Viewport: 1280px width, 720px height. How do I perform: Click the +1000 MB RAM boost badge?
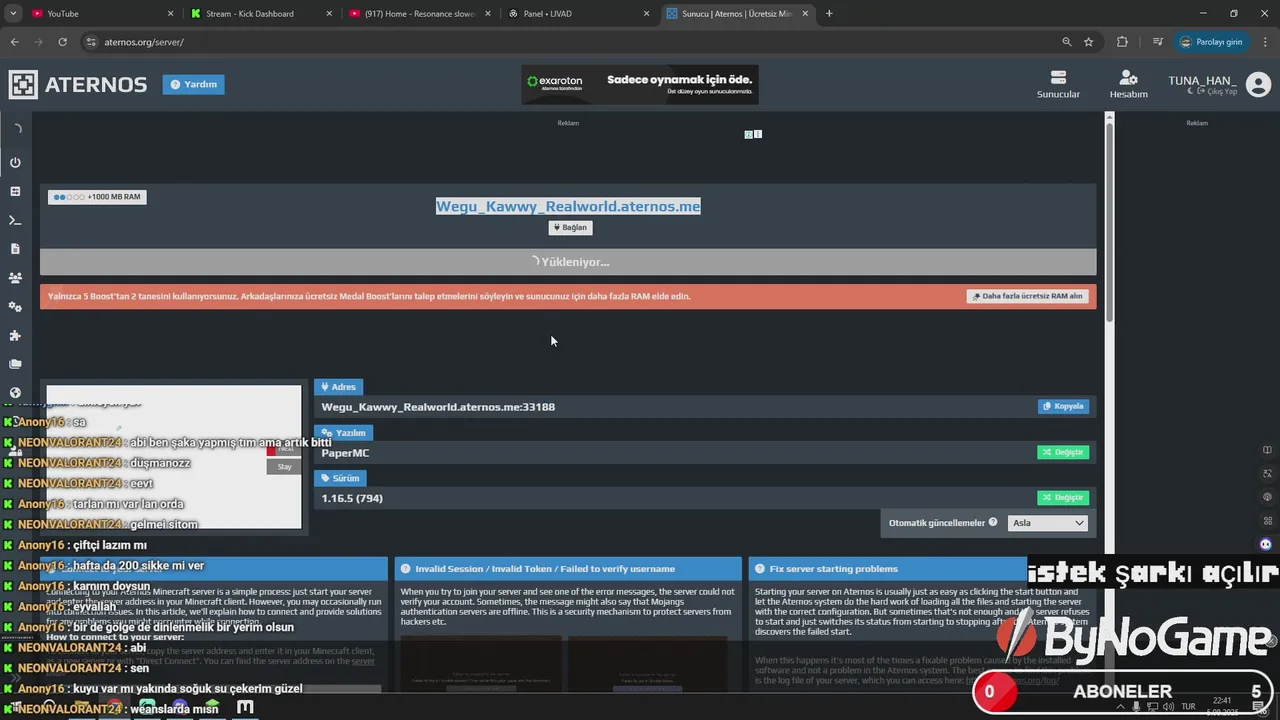pos(97,197)
